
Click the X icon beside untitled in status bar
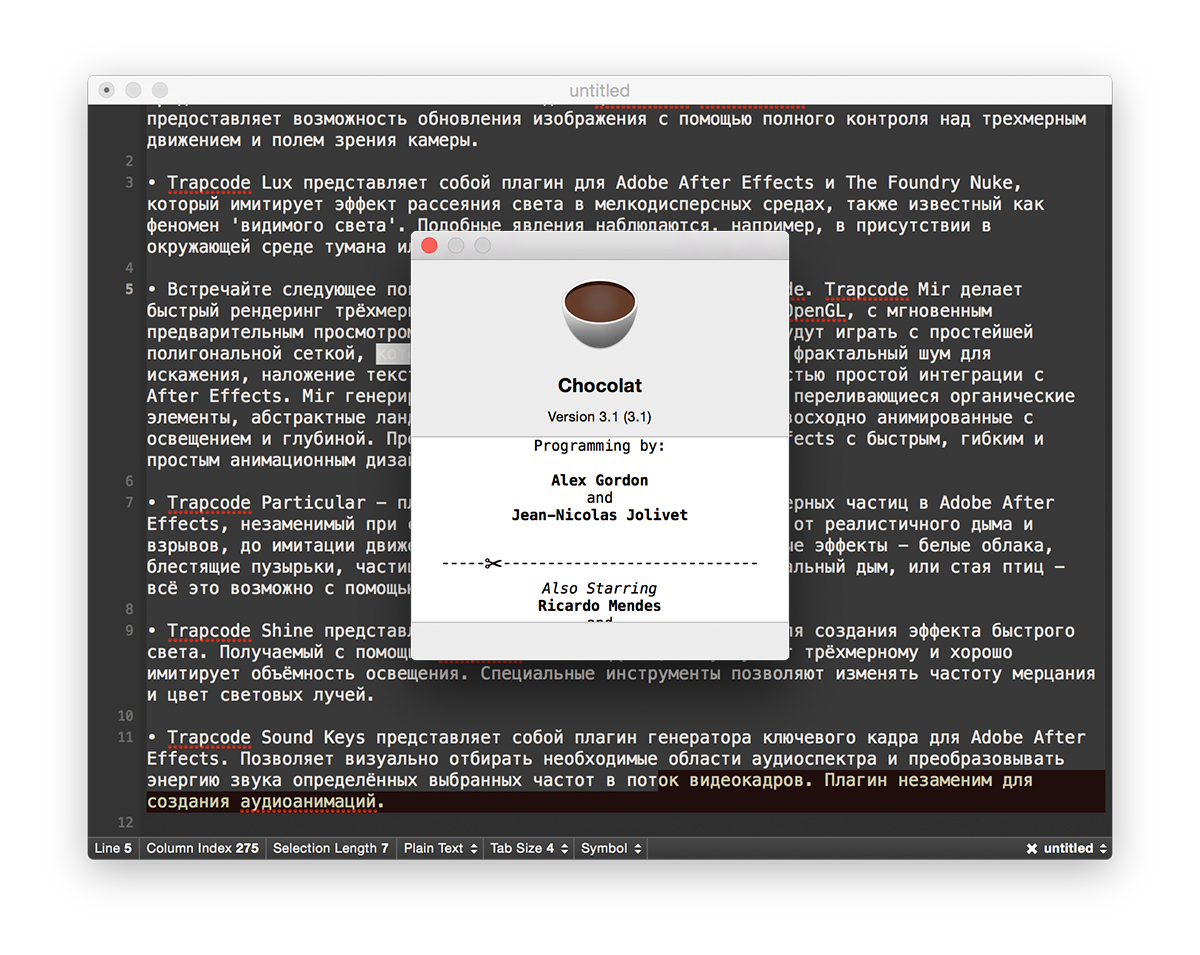point(1031,848)
